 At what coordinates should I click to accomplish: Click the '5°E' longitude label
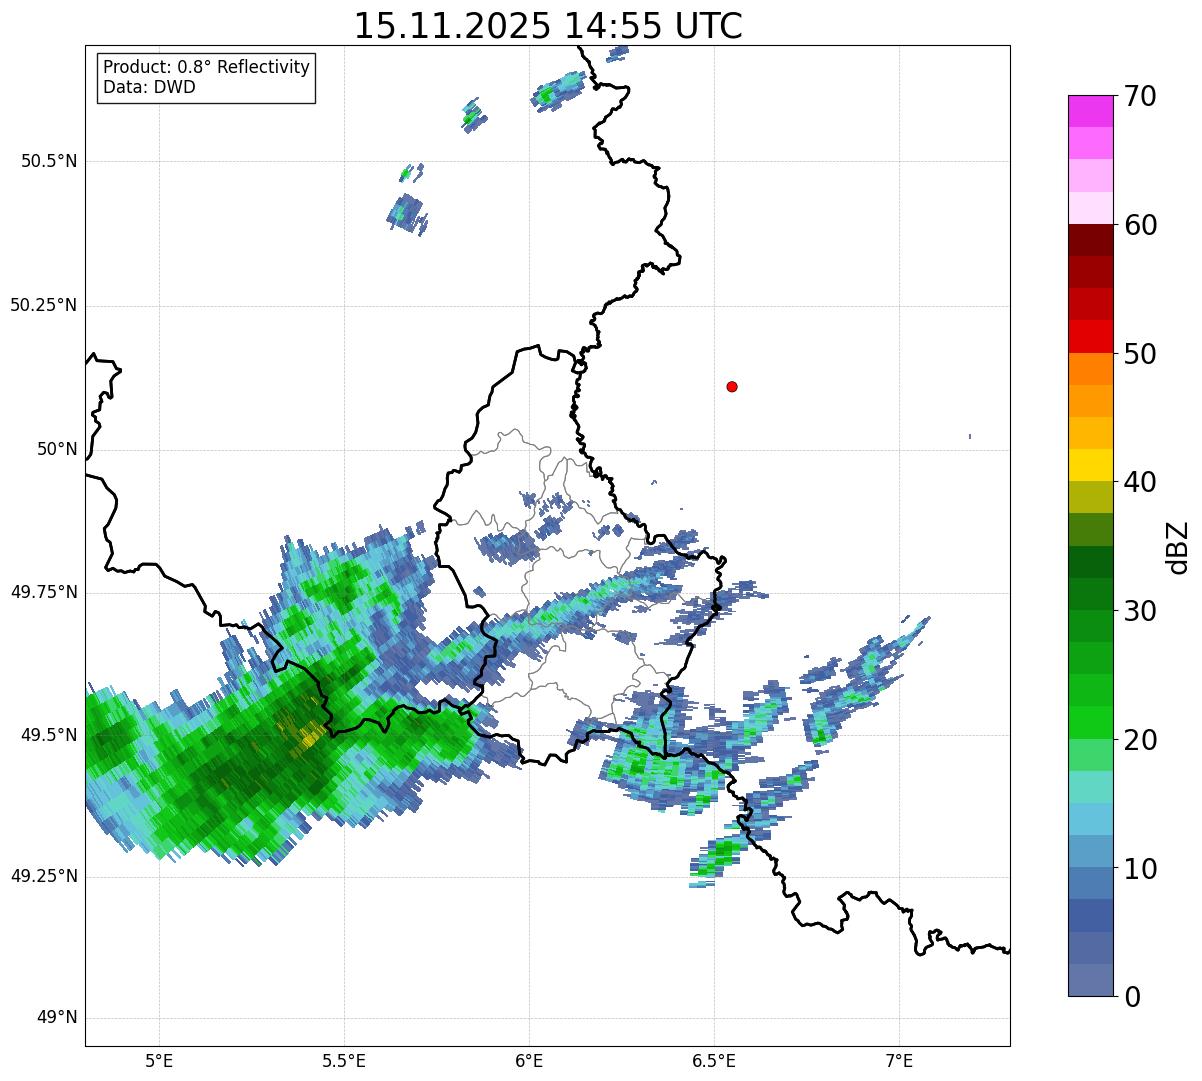[159, 1060]
